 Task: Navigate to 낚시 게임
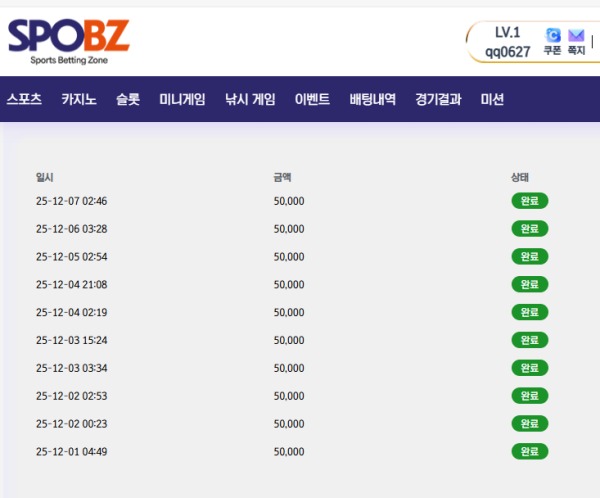(x=250, y=100)
